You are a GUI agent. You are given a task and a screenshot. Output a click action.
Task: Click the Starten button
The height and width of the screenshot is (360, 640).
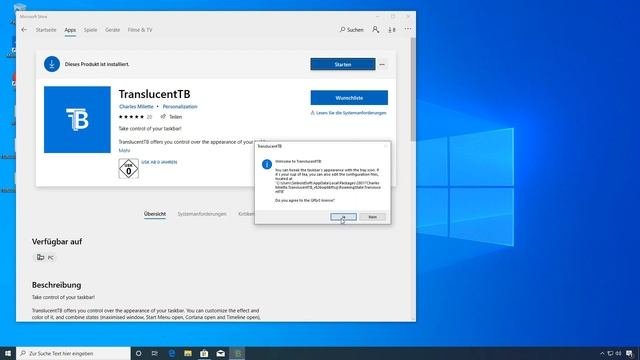[x=343, y=64]
